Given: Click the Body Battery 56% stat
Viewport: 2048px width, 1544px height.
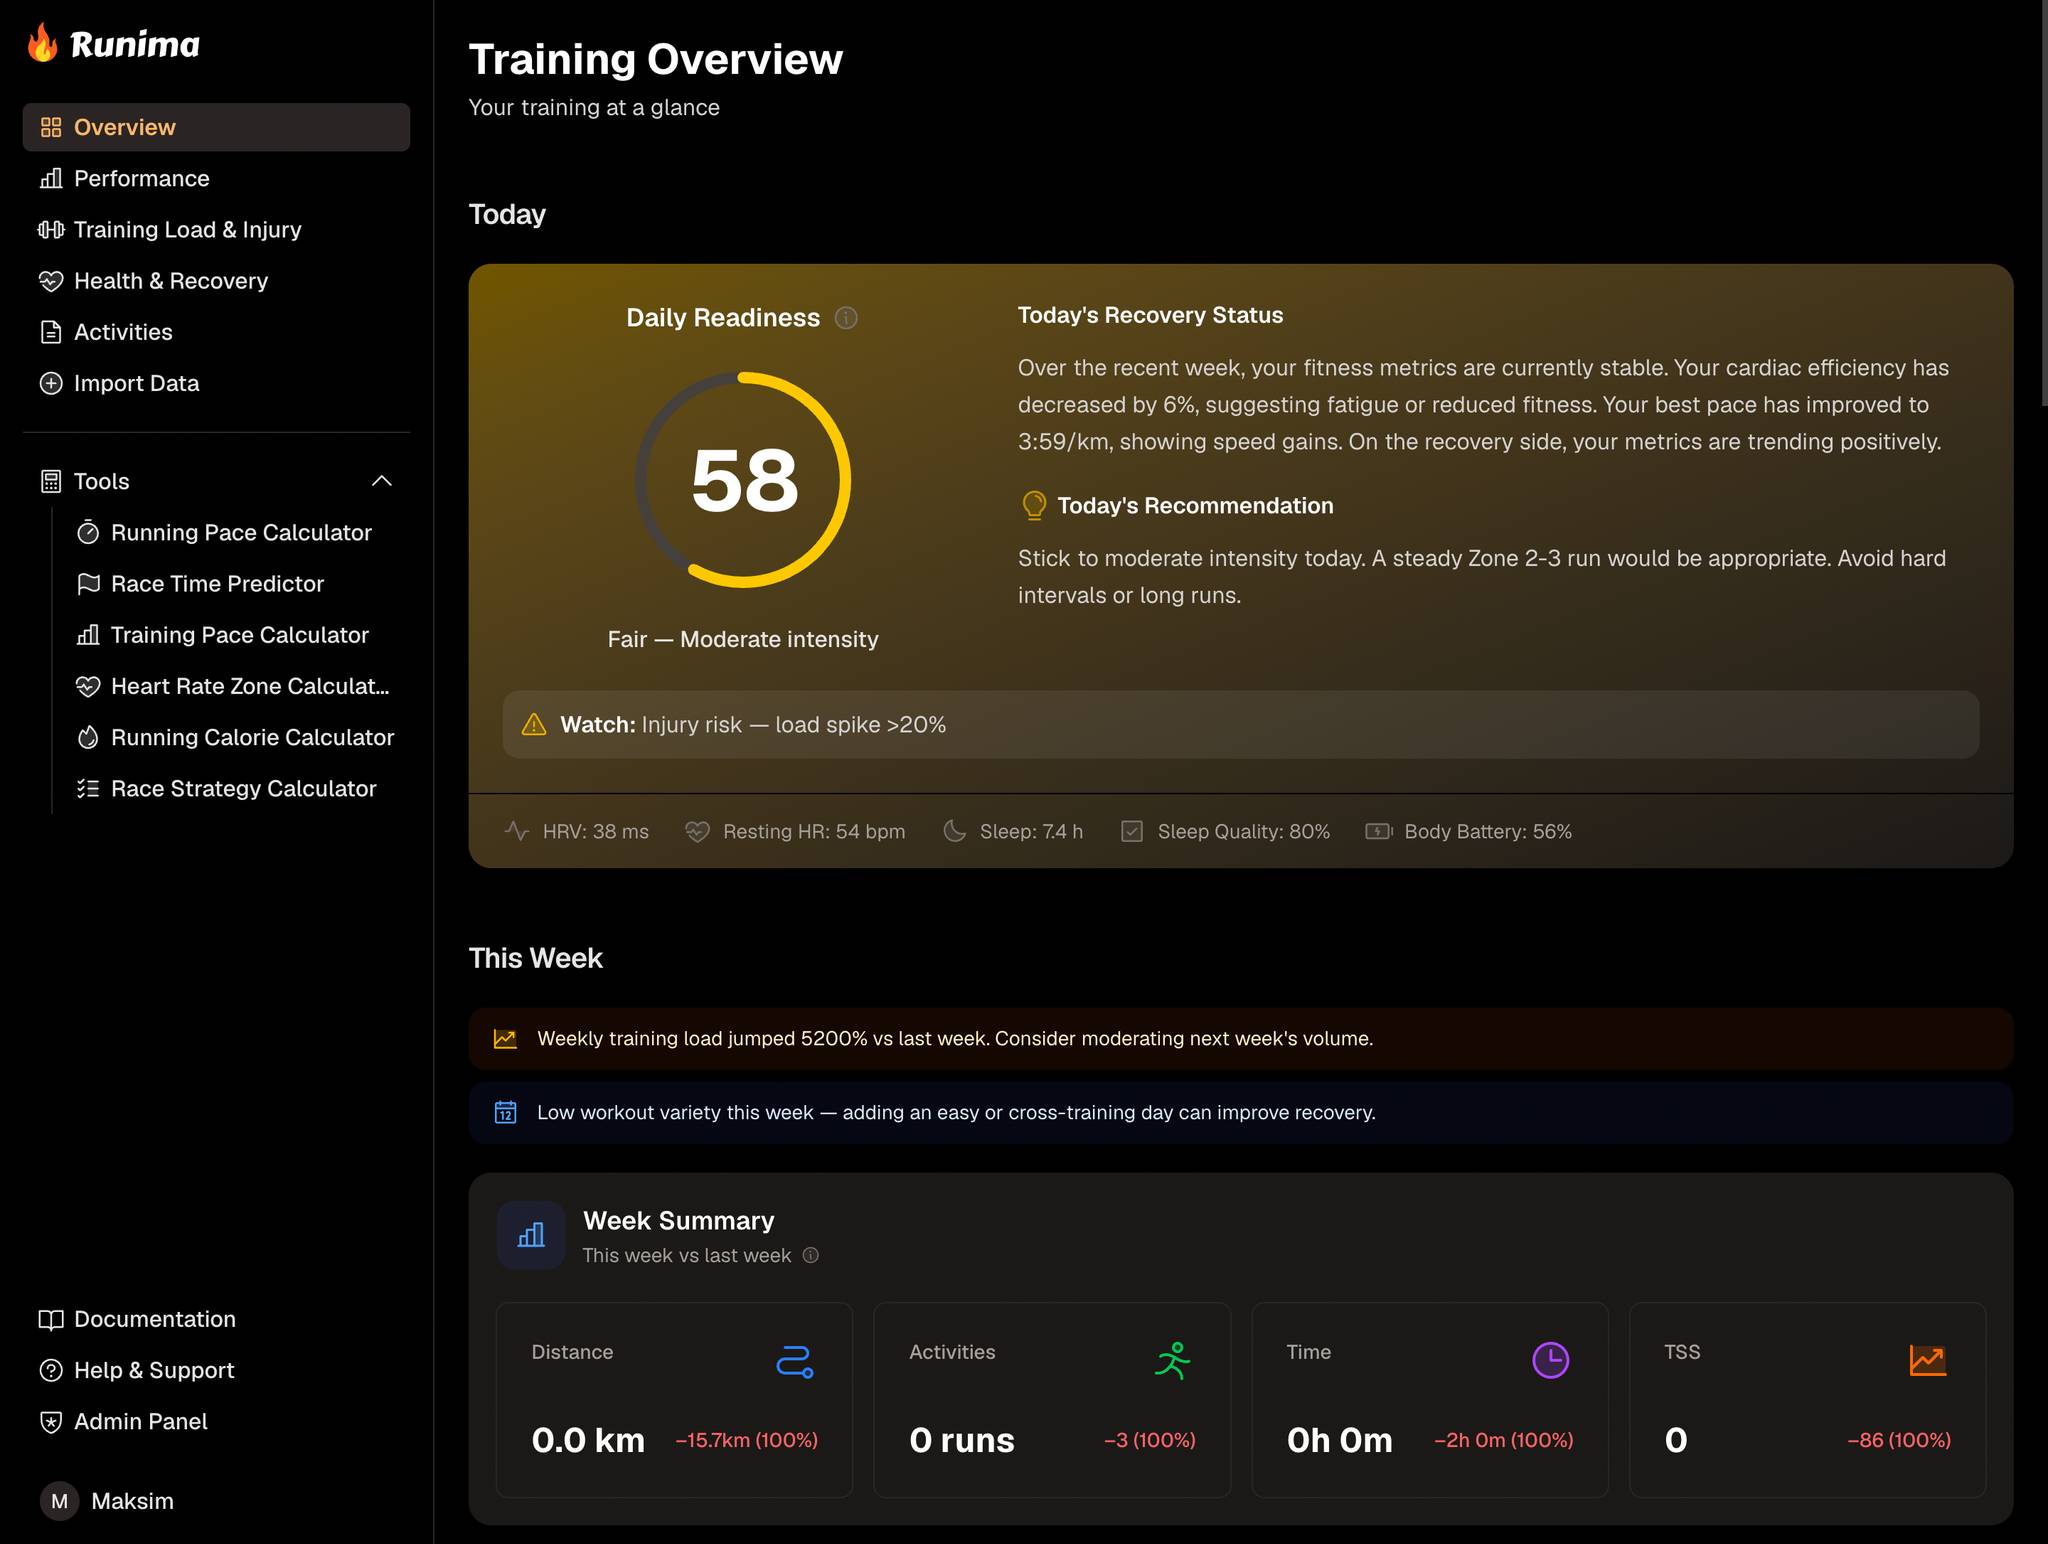Looking at the screenshot, I should [1468, 831].
